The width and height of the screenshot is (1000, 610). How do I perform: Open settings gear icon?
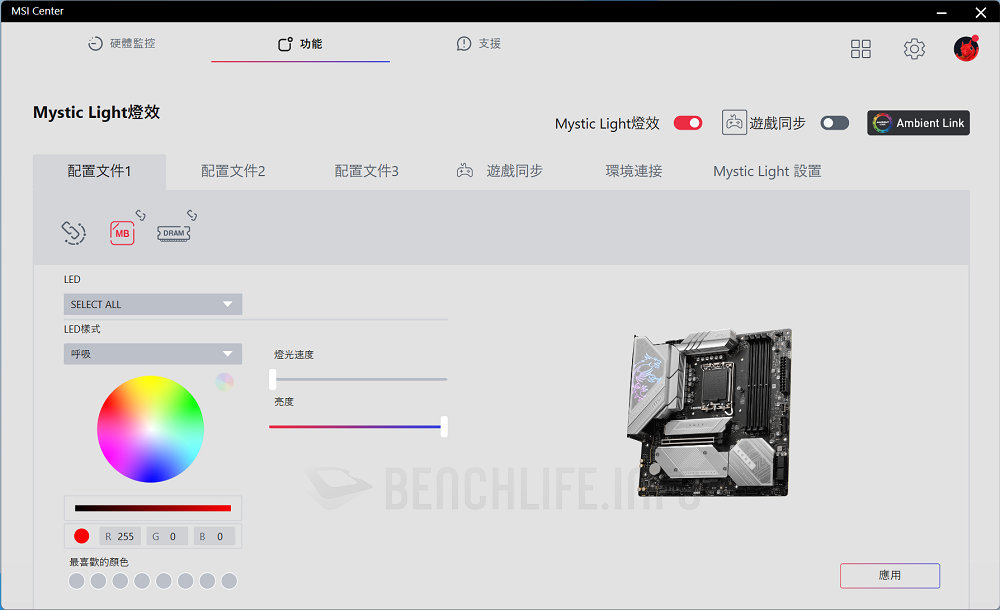pyautogui.click(x=914, y=48)
